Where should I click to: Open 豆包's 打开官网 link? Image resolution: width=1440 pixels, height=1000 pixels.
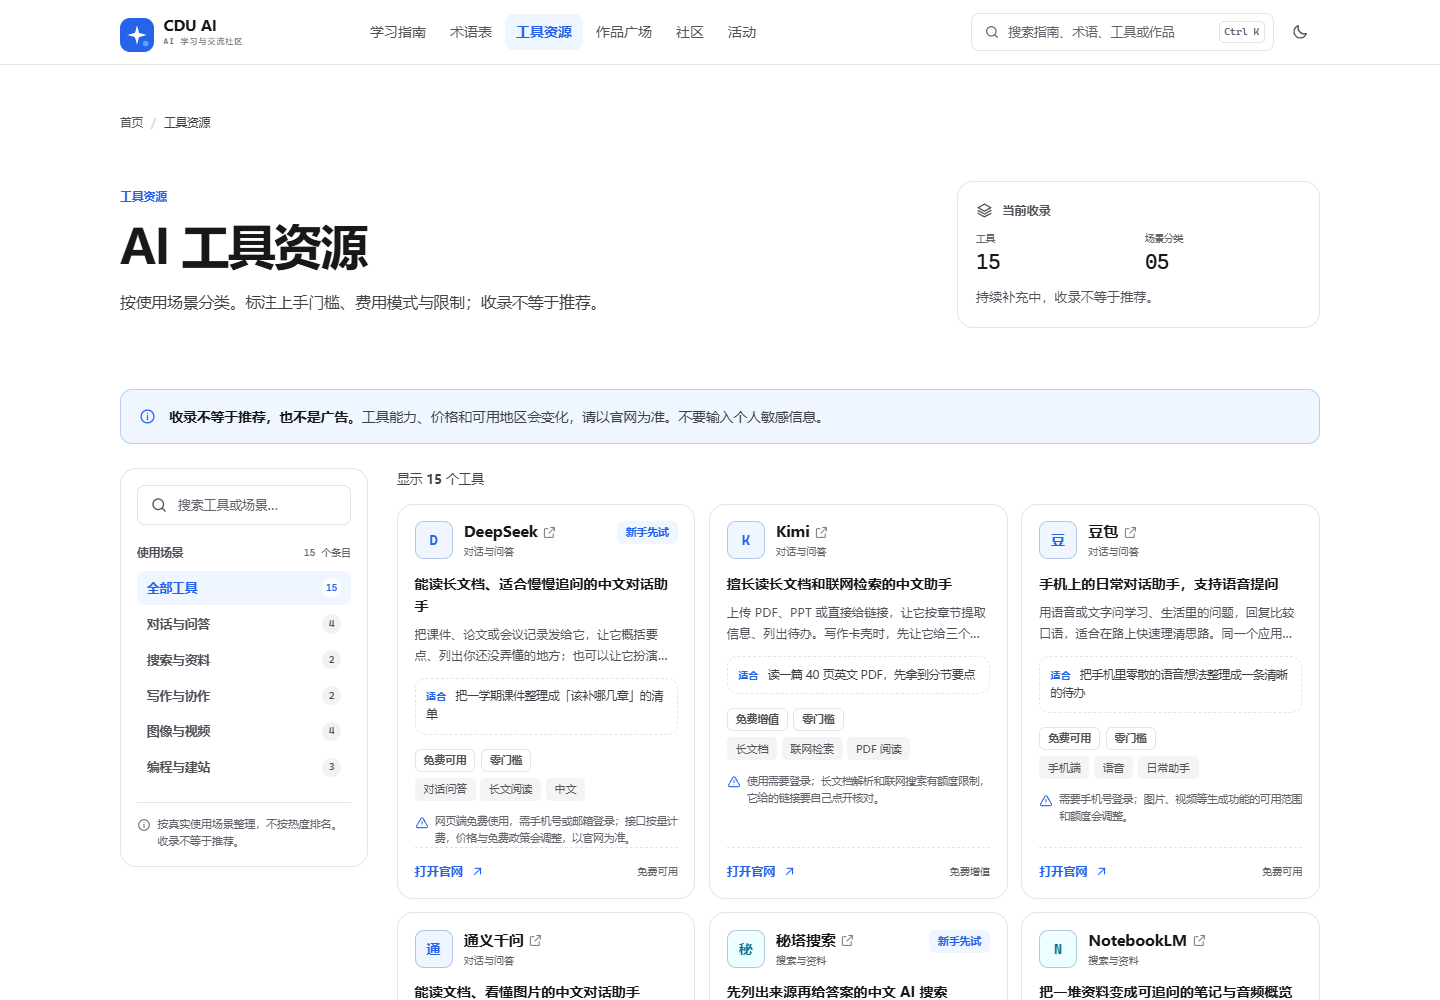click(x=1073, y=872)
